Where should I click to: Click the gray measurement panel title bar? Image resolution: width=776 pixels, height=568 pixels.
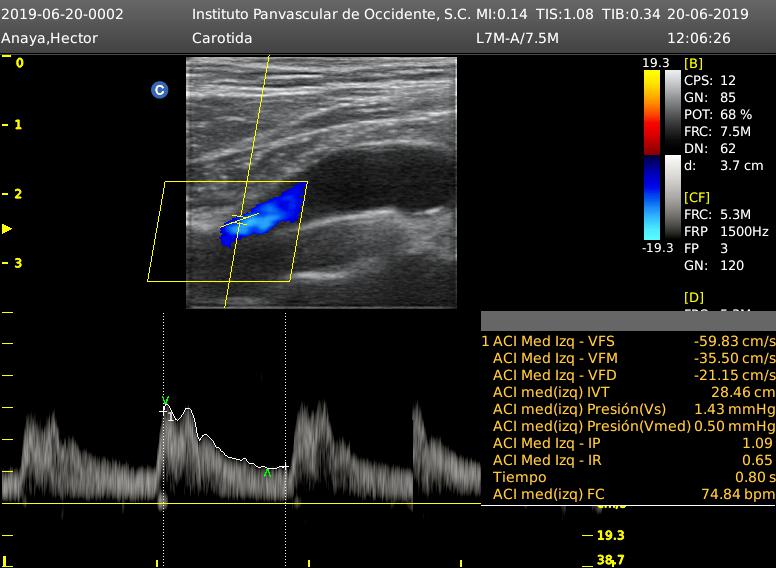tap(629, 321)
